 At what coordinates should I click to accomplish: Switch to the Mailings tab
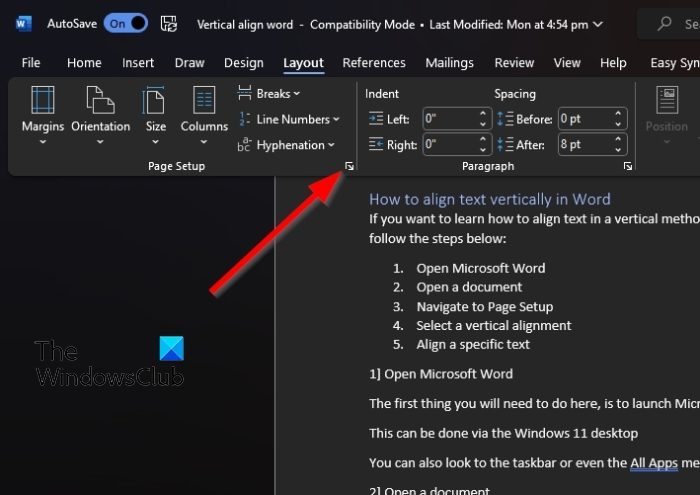[450, 63]
